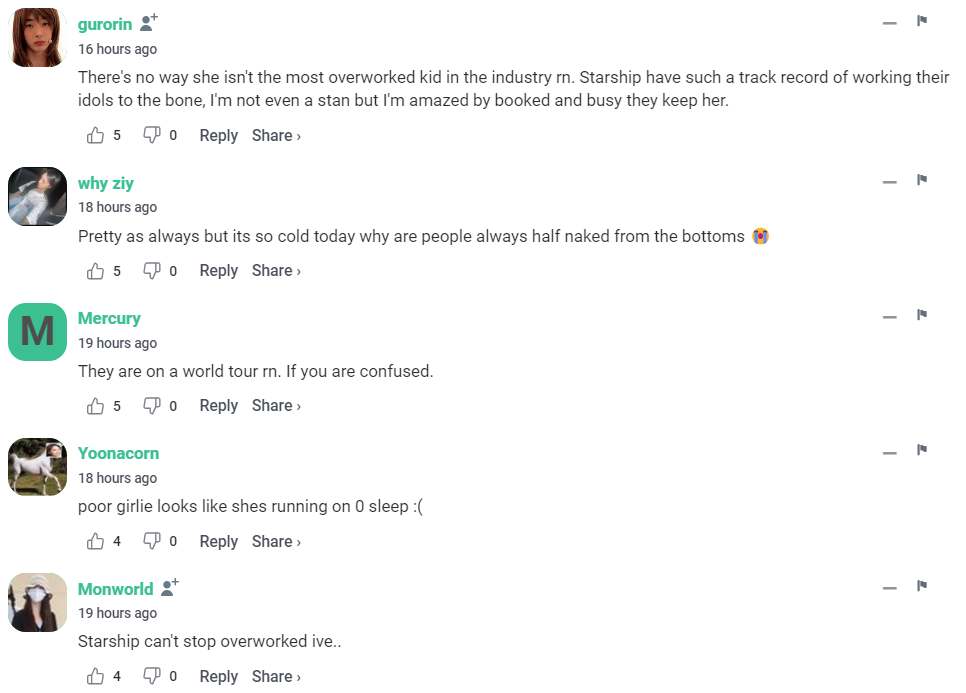Open Share dropdown on Monworld's comment

click(276, 676)
